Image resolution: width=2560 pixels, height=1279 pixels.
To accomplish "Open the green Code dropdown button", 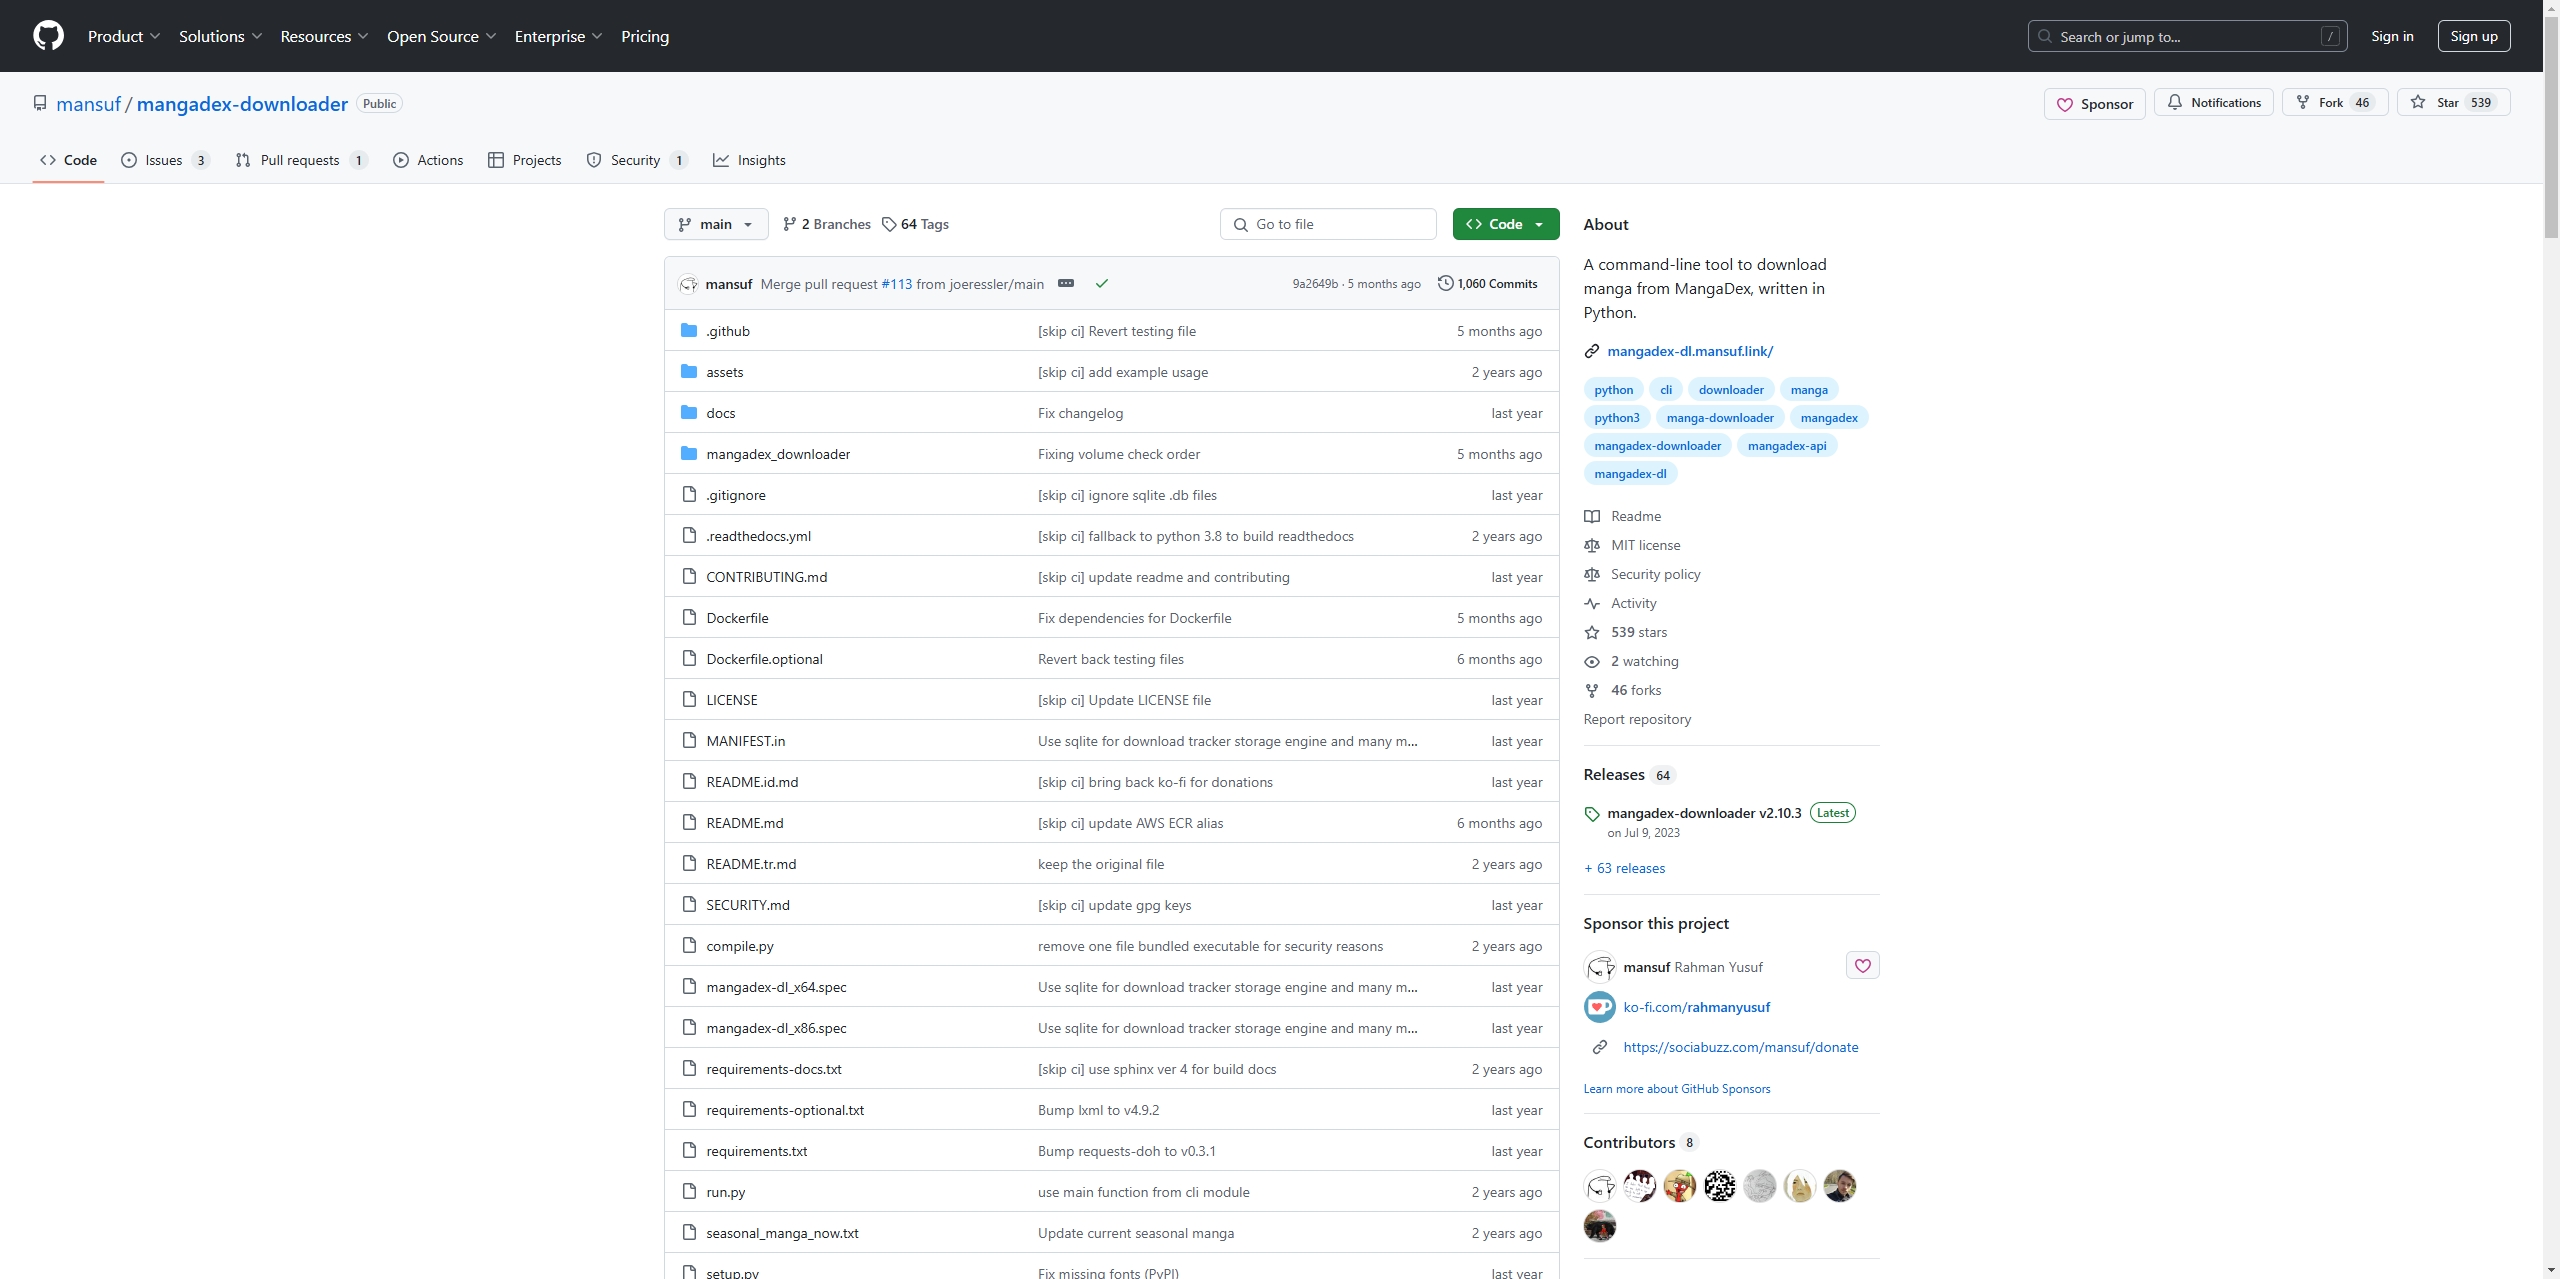I will (x=1505, y=224).
